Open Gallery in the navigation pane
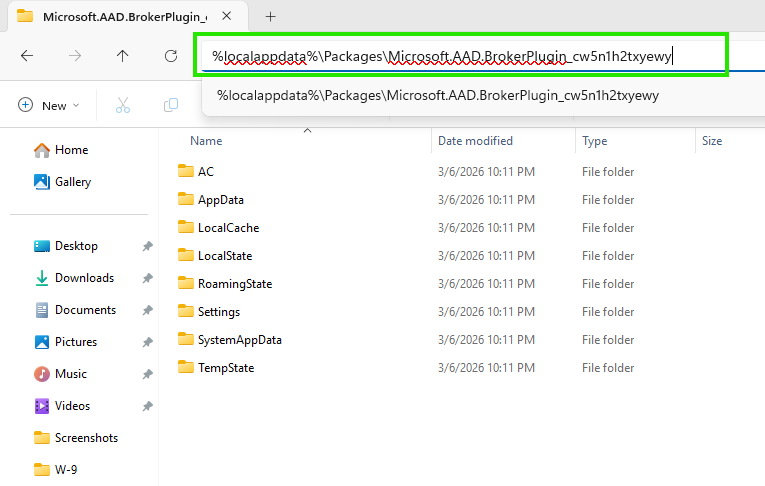The image size is (765, 486). (x=62, y=182)
